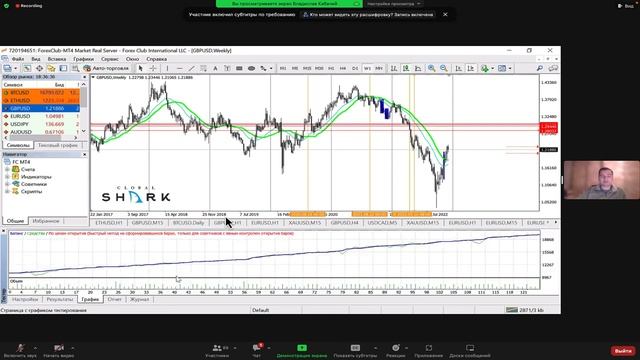Click the search magnifier icon in toolbar

pos(540,68)
